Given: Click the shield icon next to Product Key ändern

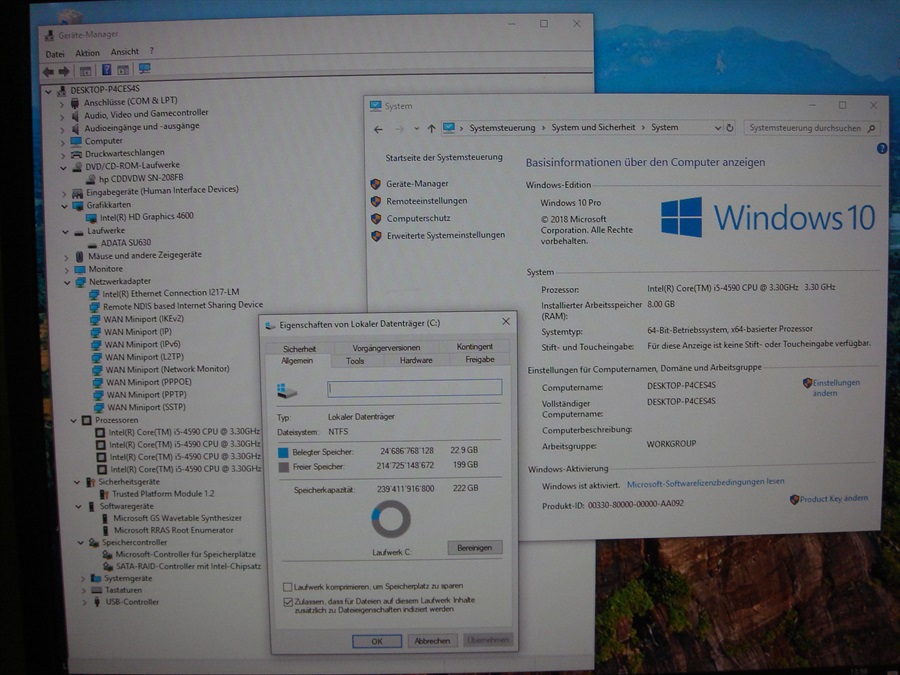Looking at the screenshot, I should coord(794,499).
